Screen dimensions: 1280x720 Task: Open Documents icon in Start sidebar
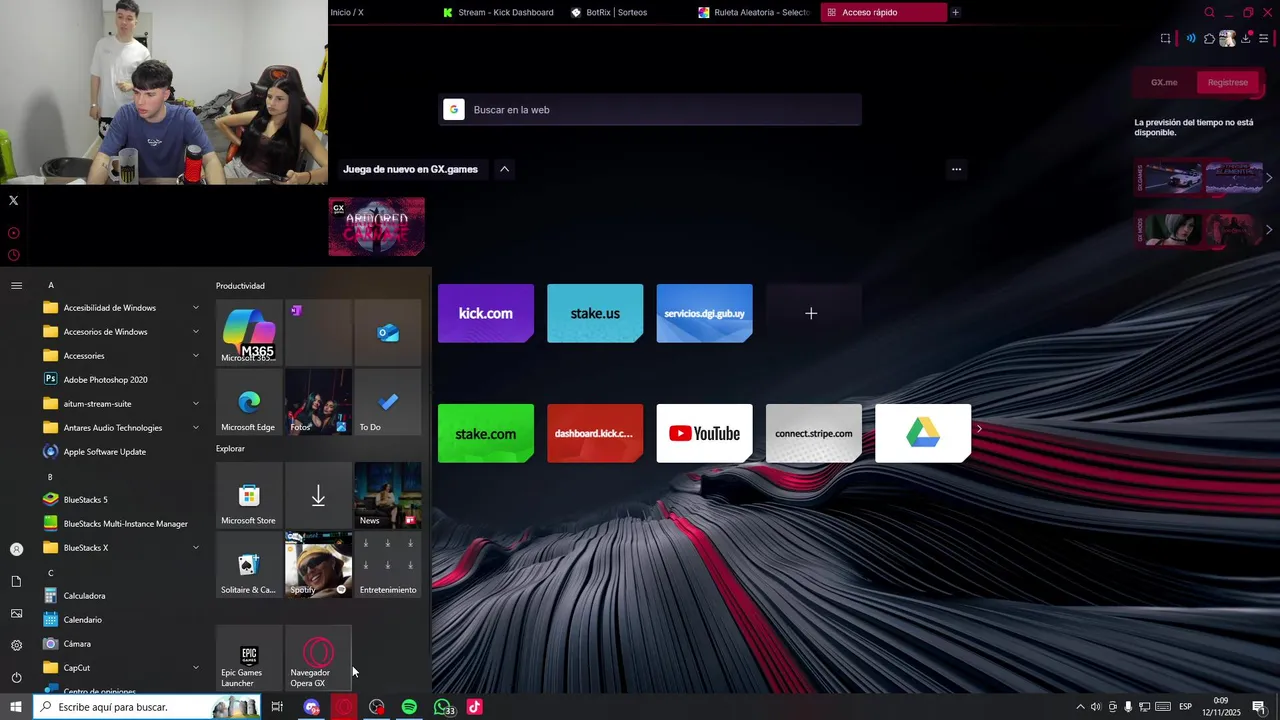coord(16,582)
